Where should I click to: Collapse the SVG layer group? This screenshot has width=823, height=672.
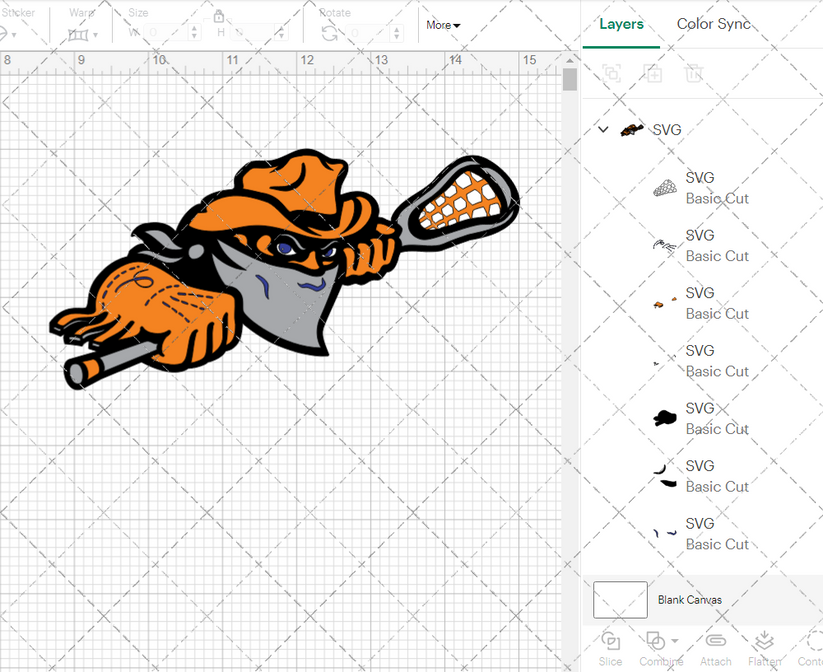(x=603, y=129)
